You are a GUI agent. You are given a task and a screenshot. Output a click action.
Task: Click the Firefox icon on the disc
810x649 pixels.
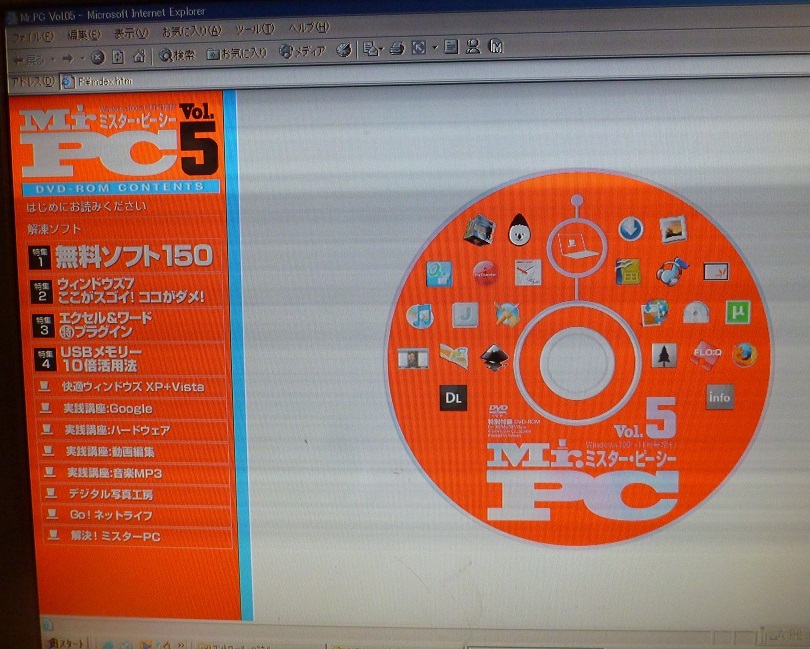pos(744,355)
